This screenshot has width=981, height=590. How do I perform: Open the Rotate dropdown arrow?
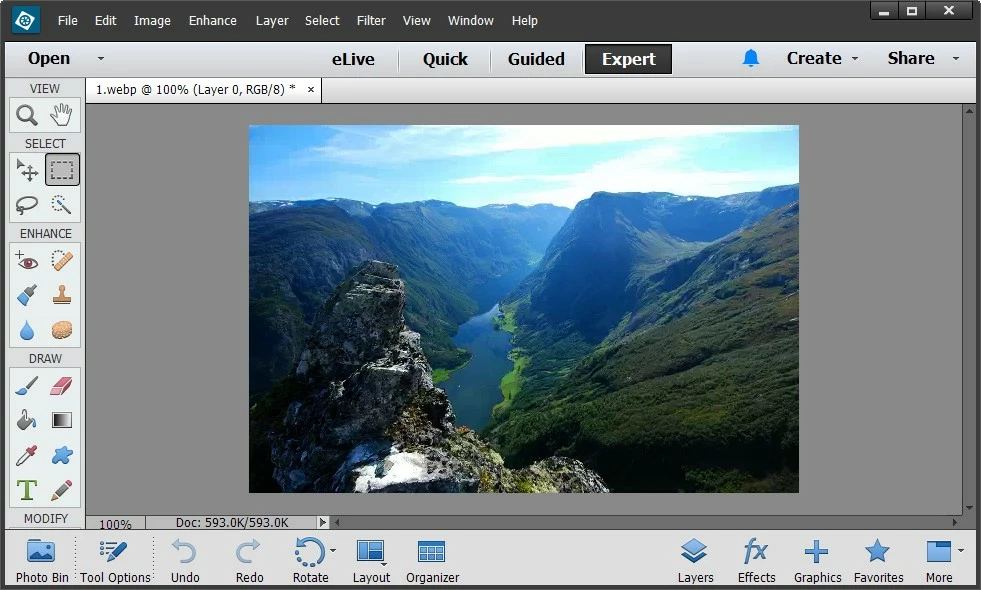click(333, 551)
